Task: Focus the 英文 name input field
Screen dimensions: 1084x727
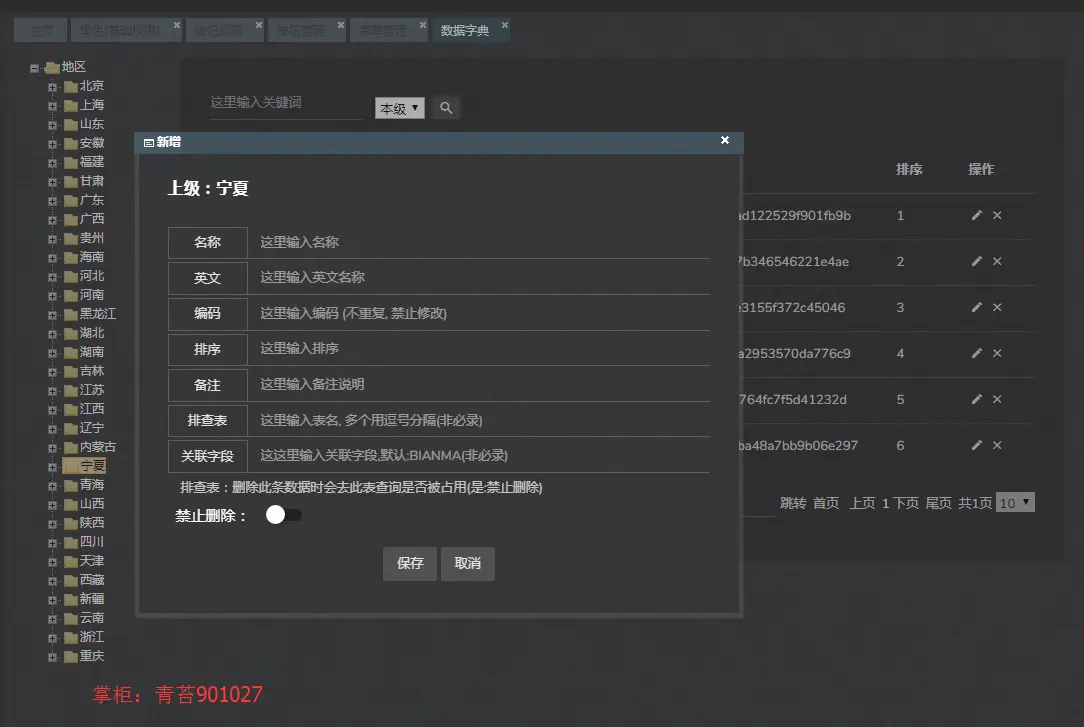Action: 479,278
